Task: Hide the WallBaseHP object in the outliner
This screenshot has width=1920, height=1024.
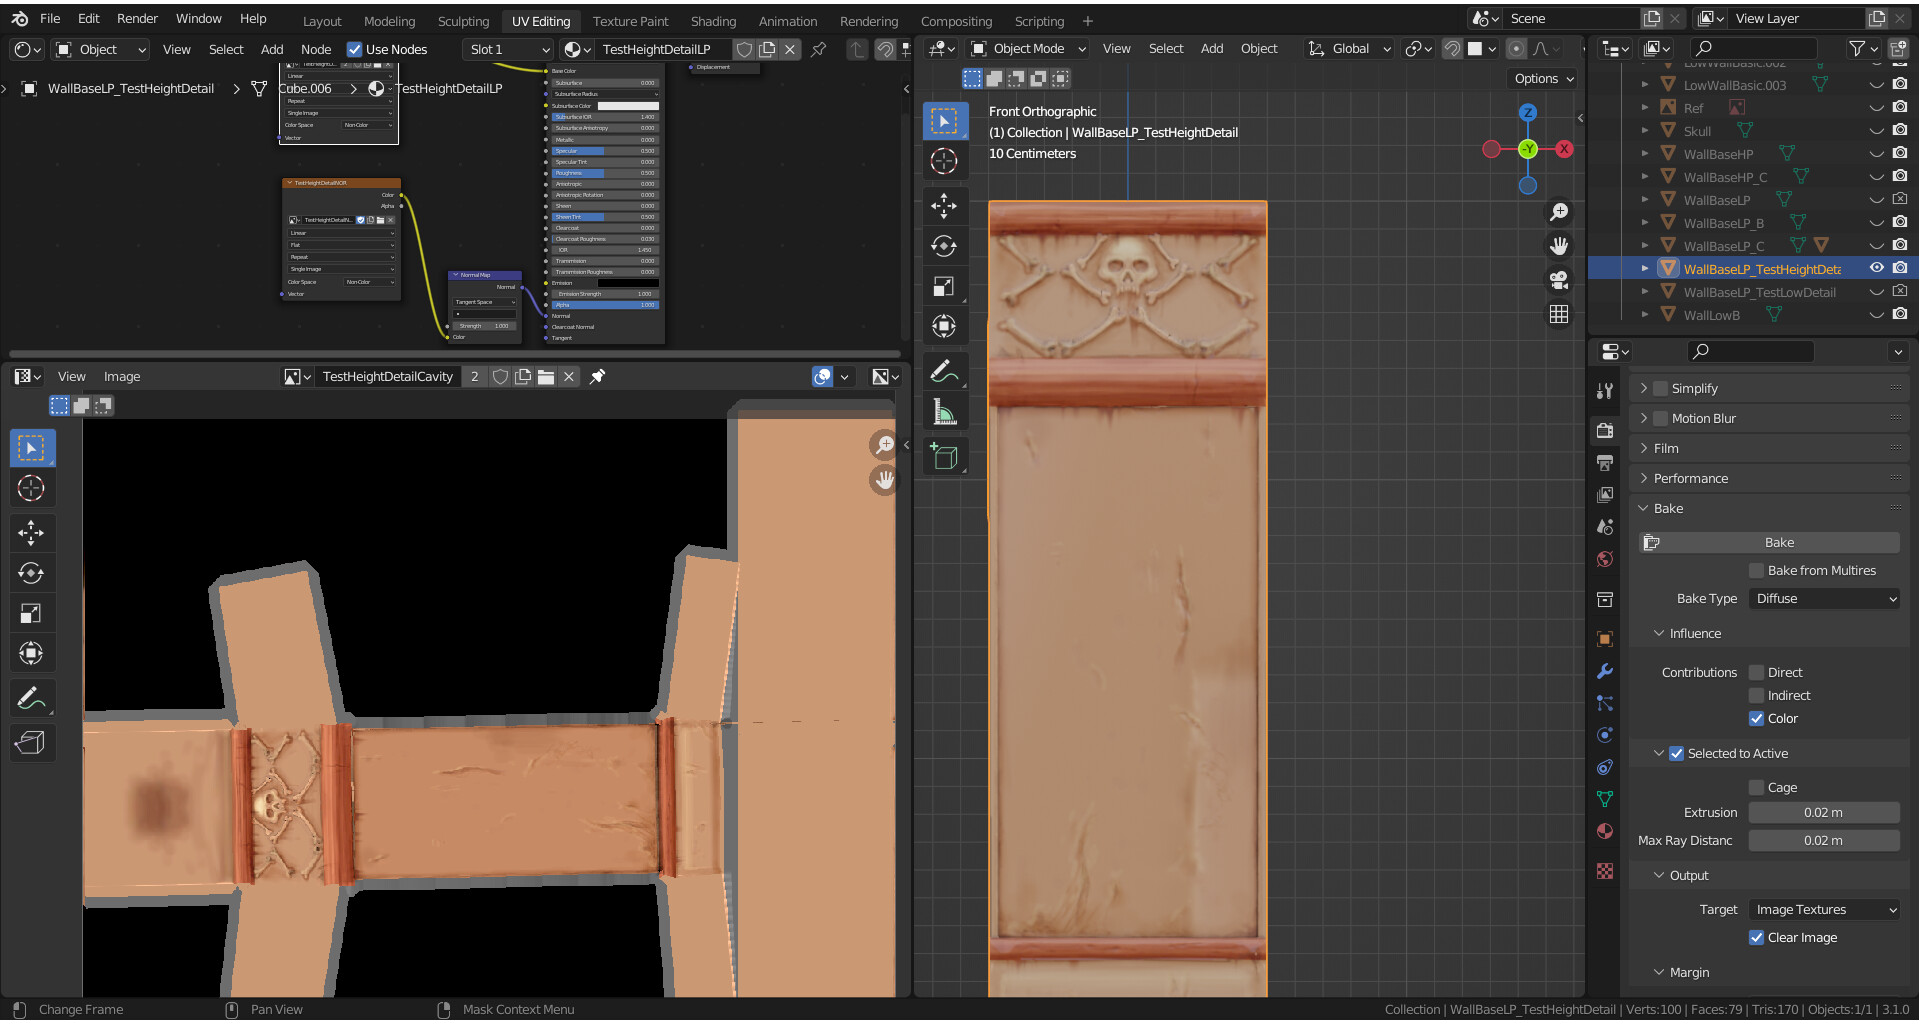Action: 1876,153
